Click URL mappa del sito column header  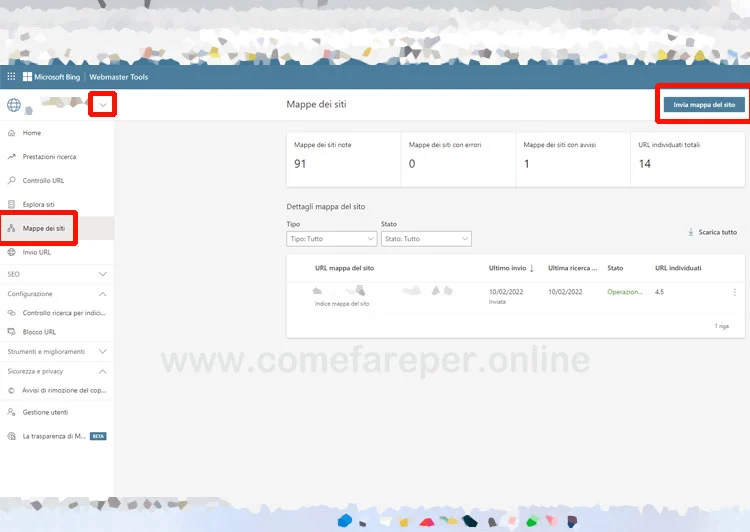pos(344,268)
